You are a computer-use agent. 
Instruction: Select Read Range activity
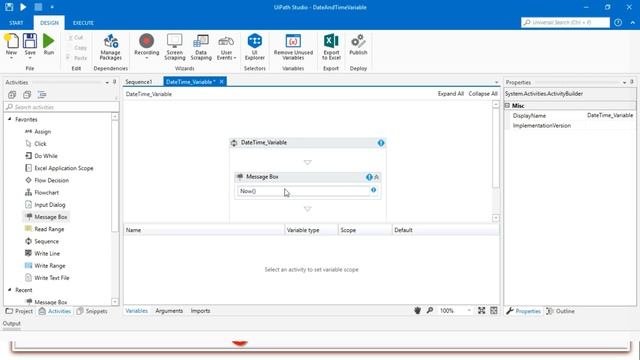click(x=44, y=229)
